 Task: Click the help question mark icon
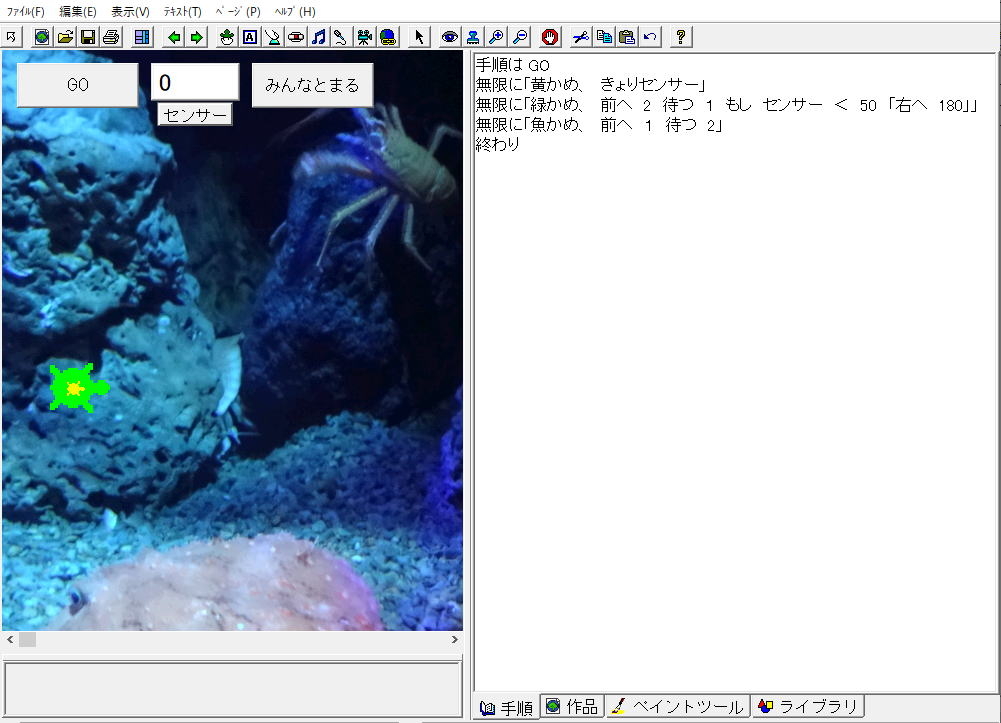pos(680,37)
